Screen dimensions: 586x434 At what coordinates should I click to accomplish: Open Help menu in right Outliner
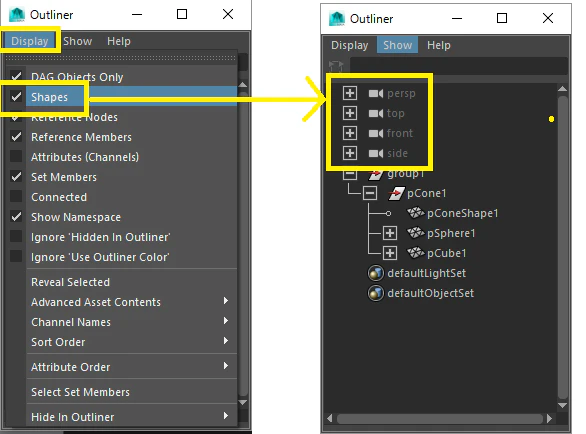click(439, 45)
